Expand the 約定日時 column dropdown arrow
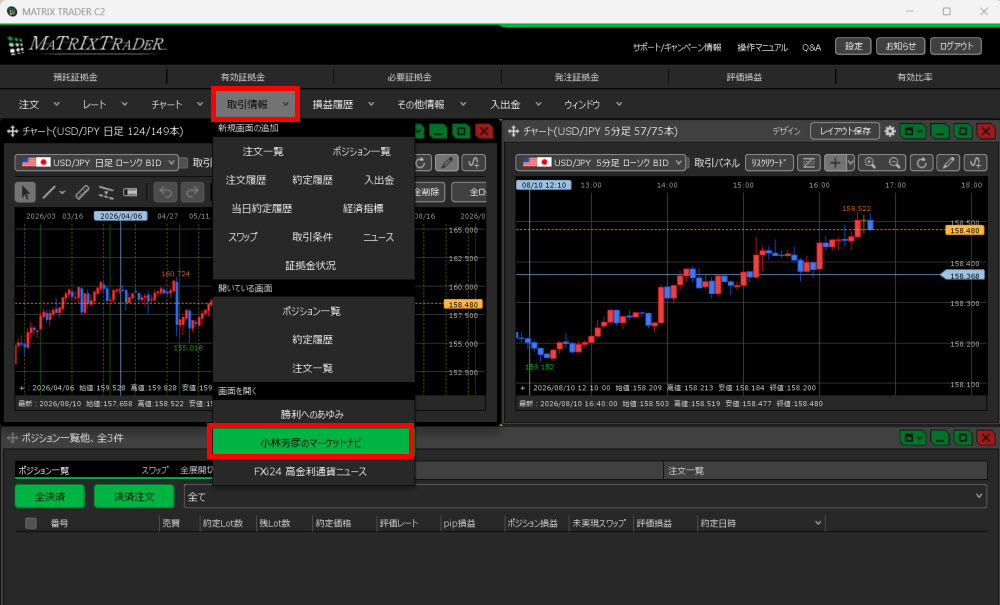Screen dimensions: 1000x605 pos(818,523)
